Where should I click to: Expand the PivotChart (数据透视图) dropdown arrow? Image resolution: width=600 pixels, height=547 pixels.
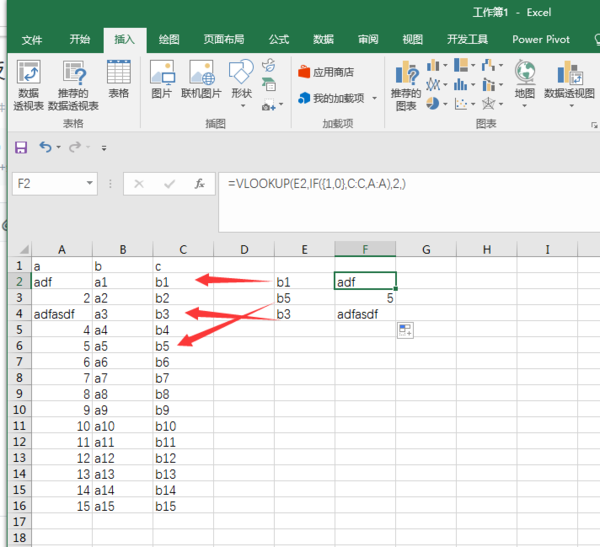tap(572, 106)
